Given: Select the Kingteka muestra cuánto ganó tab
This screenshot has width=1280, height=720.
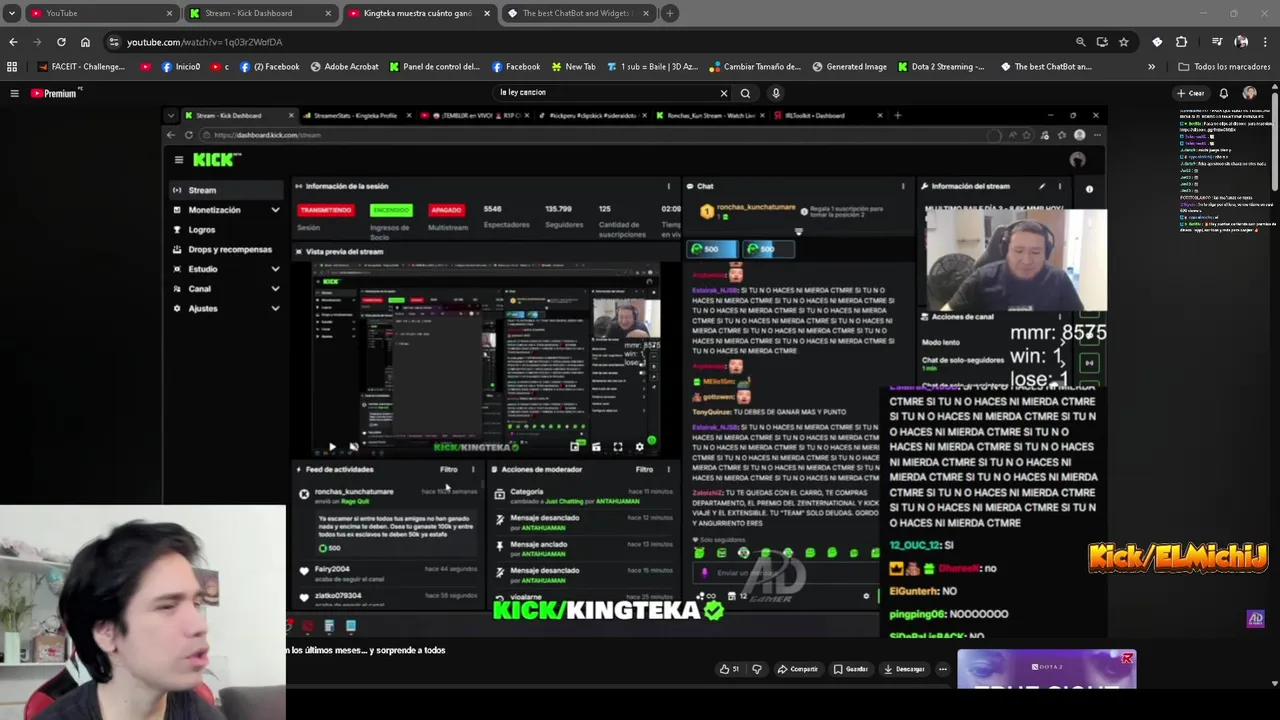Looking at the screenshot, I should point(418,13).
